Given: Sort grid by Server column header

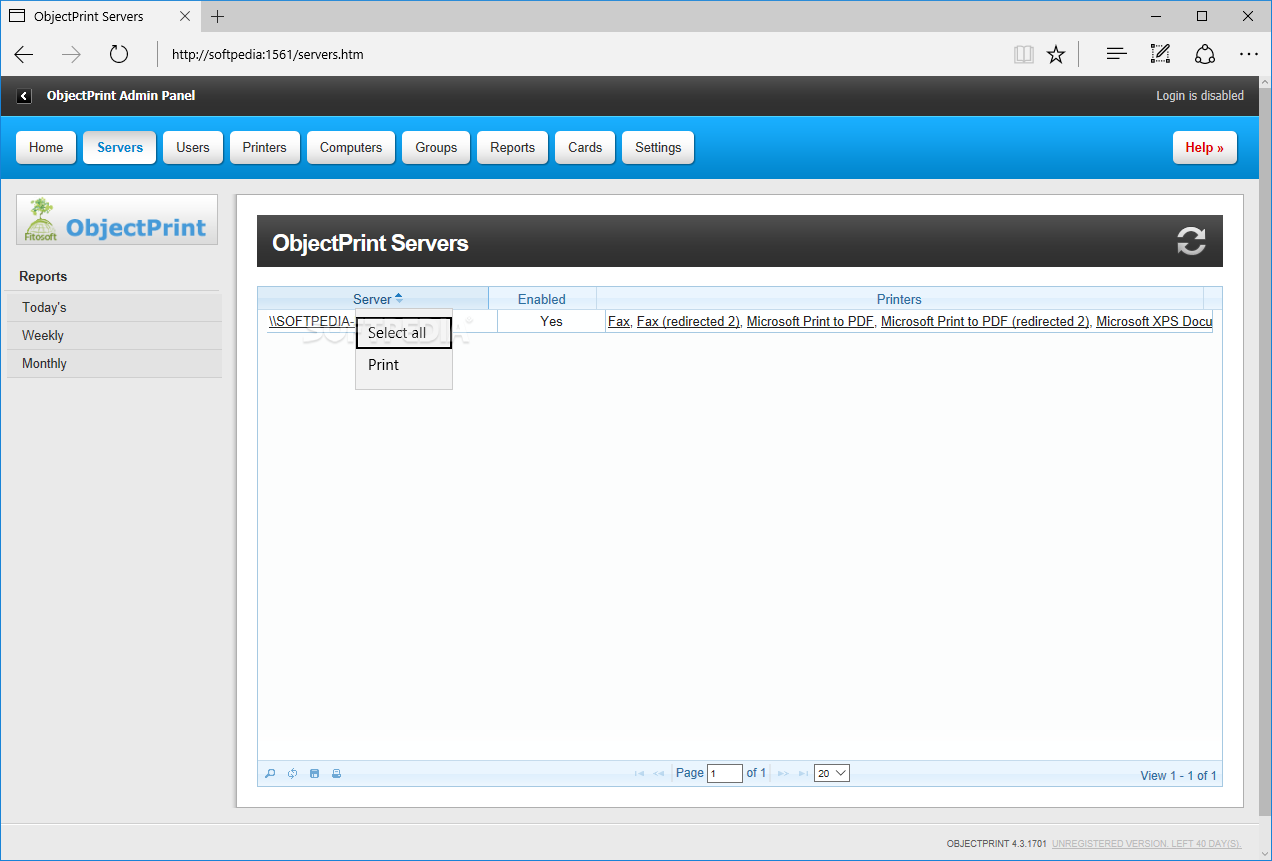Looking at the screenshot, I should (372, 299).
